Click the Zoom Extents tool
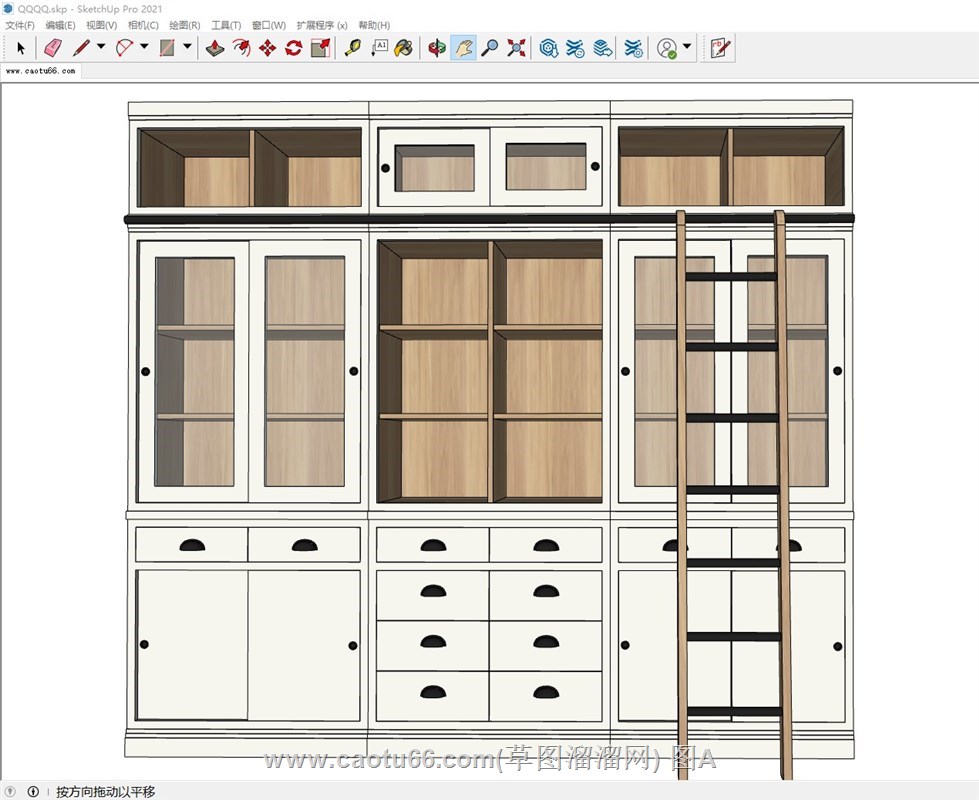The height and width of the screenshot is (800, 979). [x=516, y=47]
